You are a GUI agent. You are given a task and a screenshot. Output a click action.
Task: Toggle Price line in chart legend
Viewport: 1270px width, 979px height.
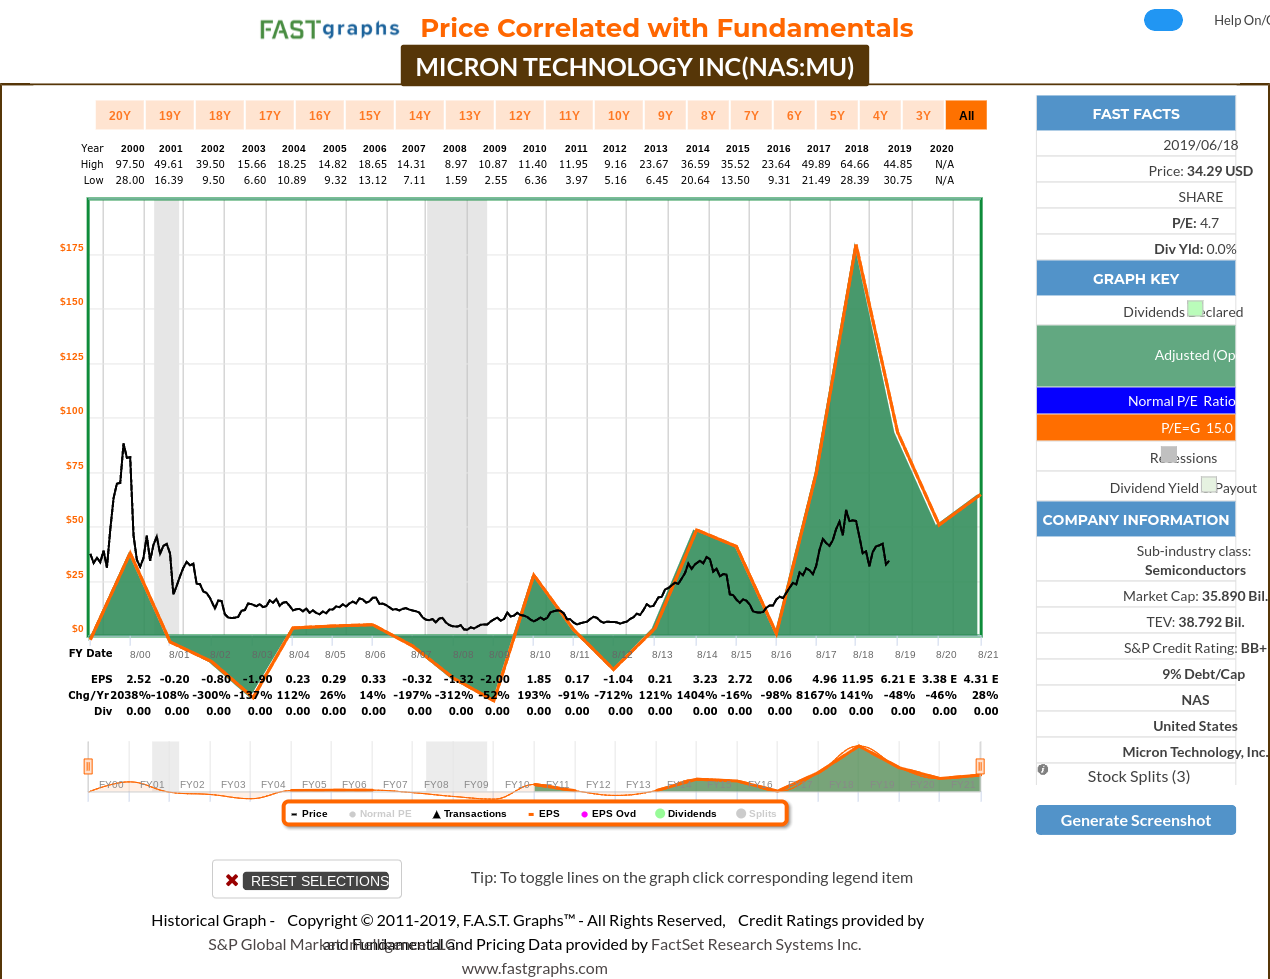pos(309,814)
